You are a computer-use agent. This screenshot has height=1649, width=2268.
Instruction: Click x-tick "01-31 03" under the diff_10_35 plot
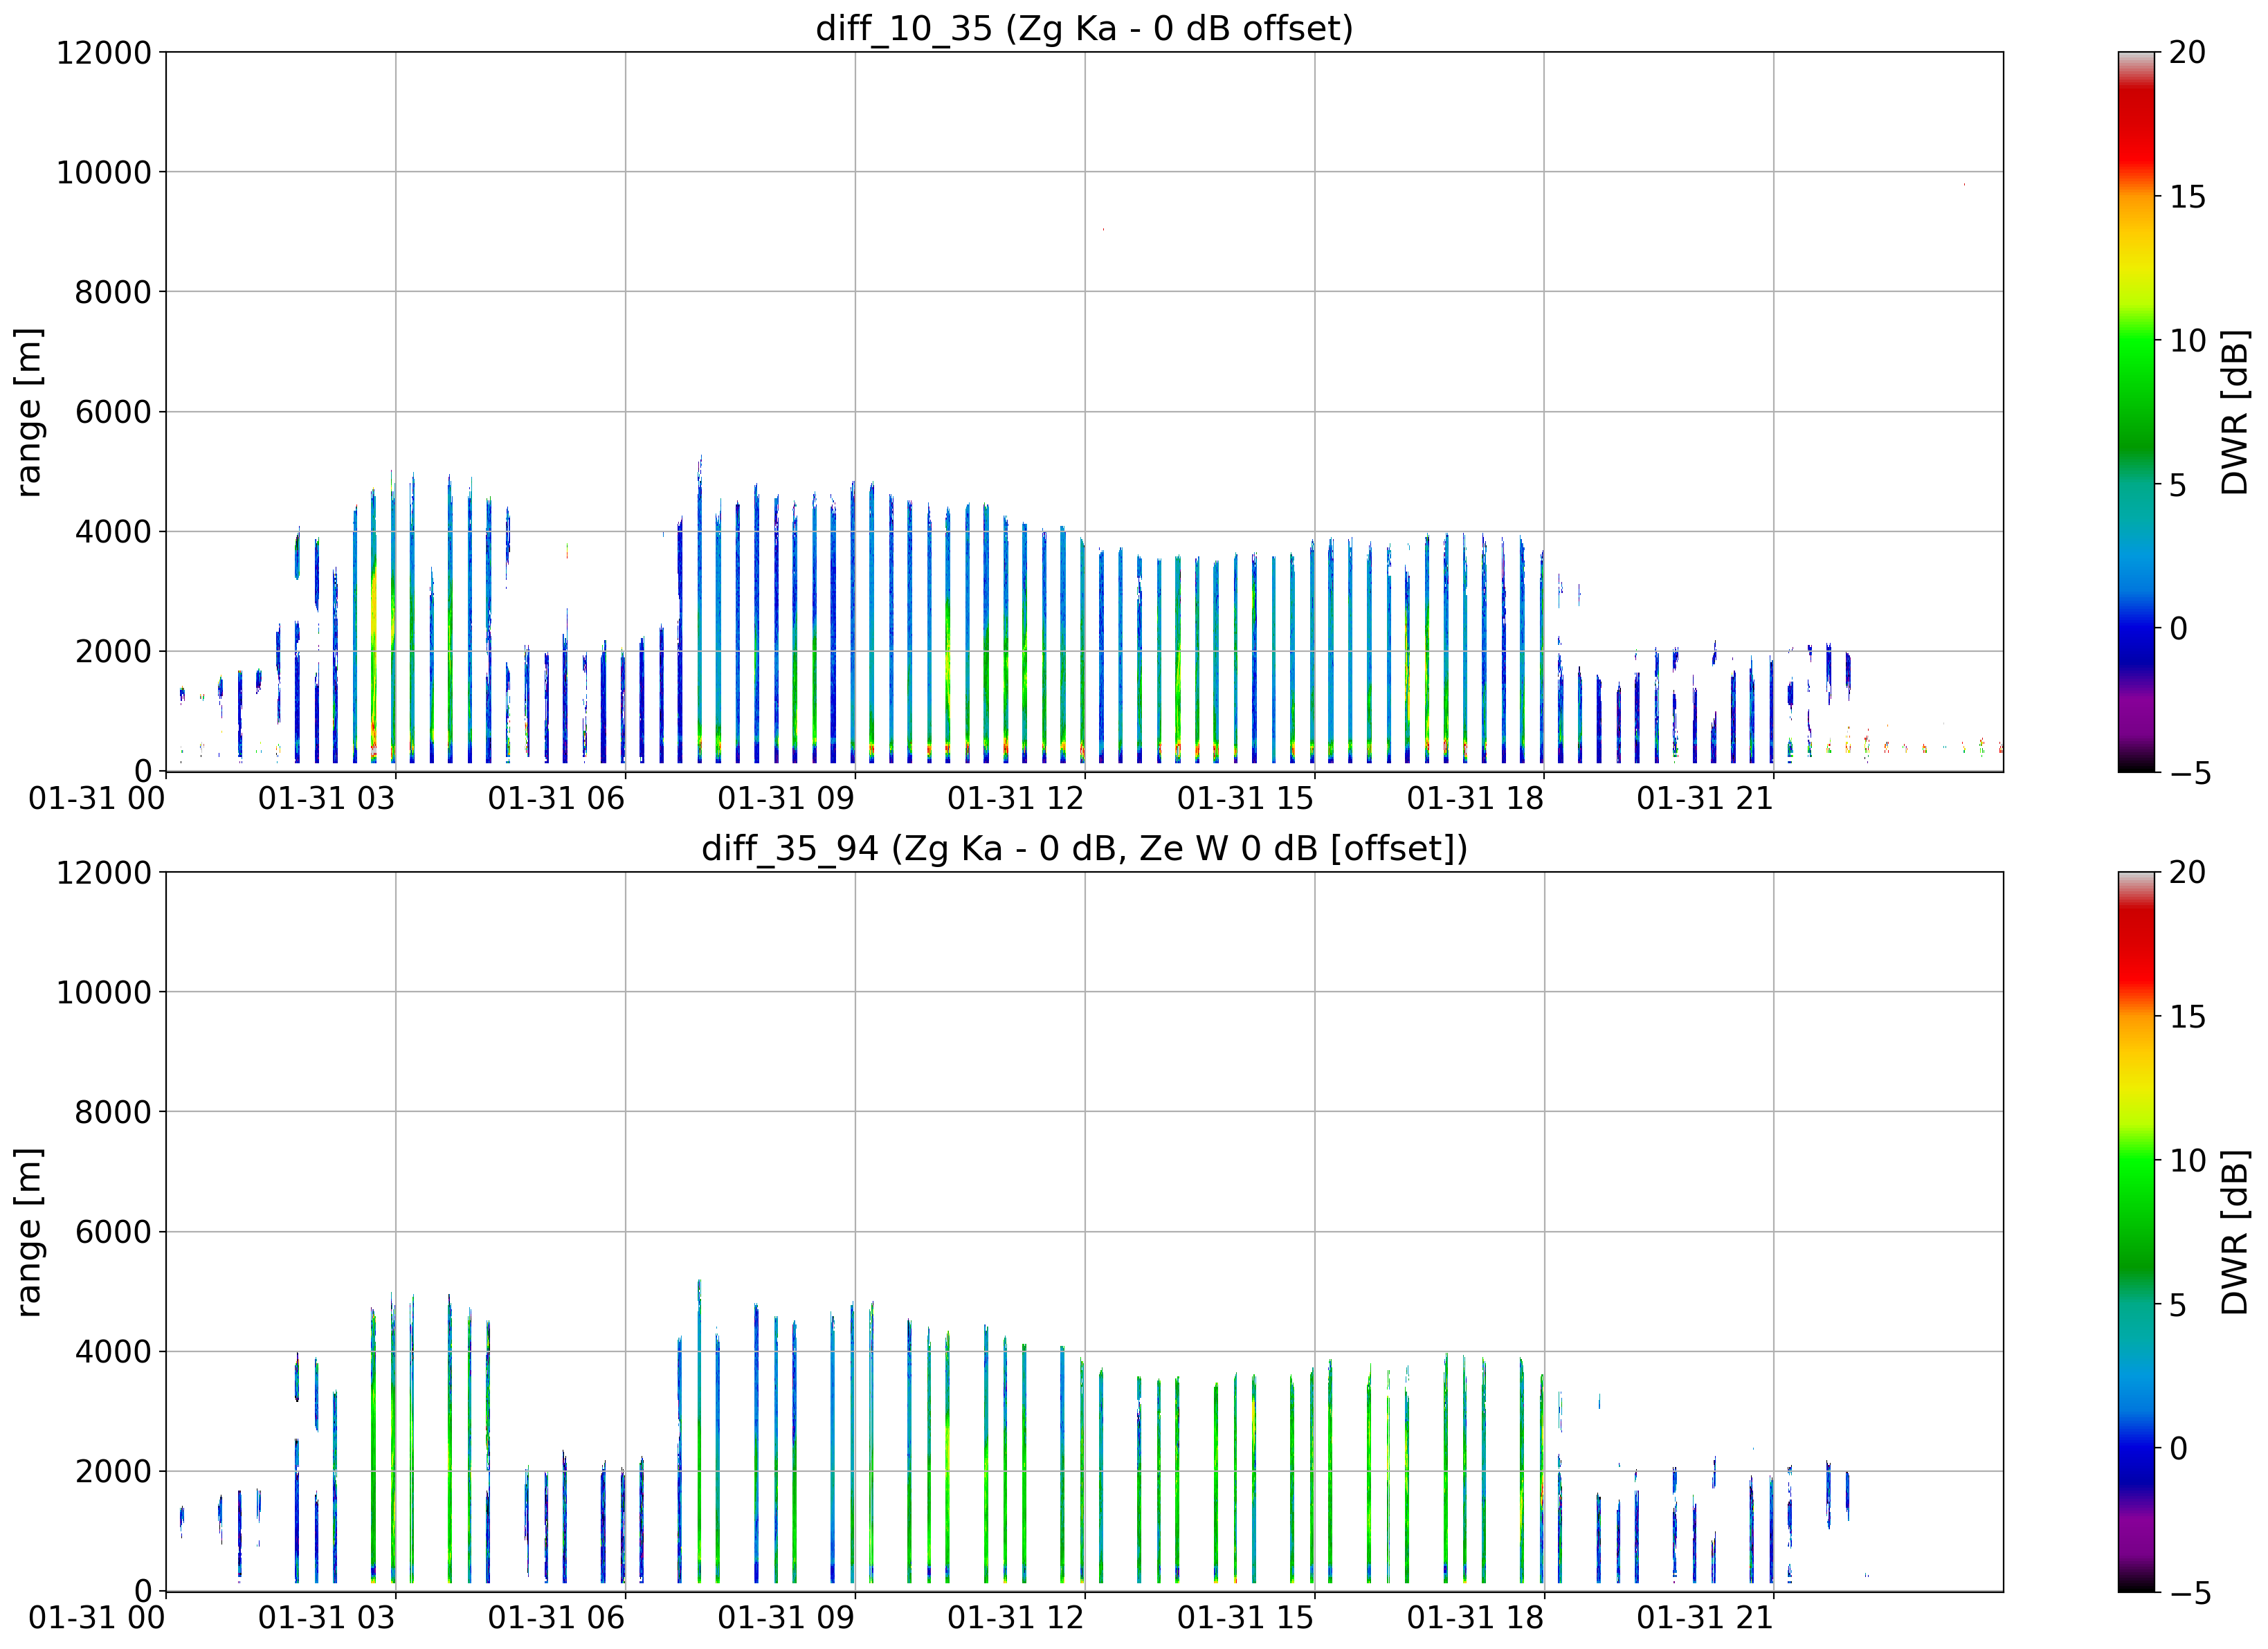(327, 798)
